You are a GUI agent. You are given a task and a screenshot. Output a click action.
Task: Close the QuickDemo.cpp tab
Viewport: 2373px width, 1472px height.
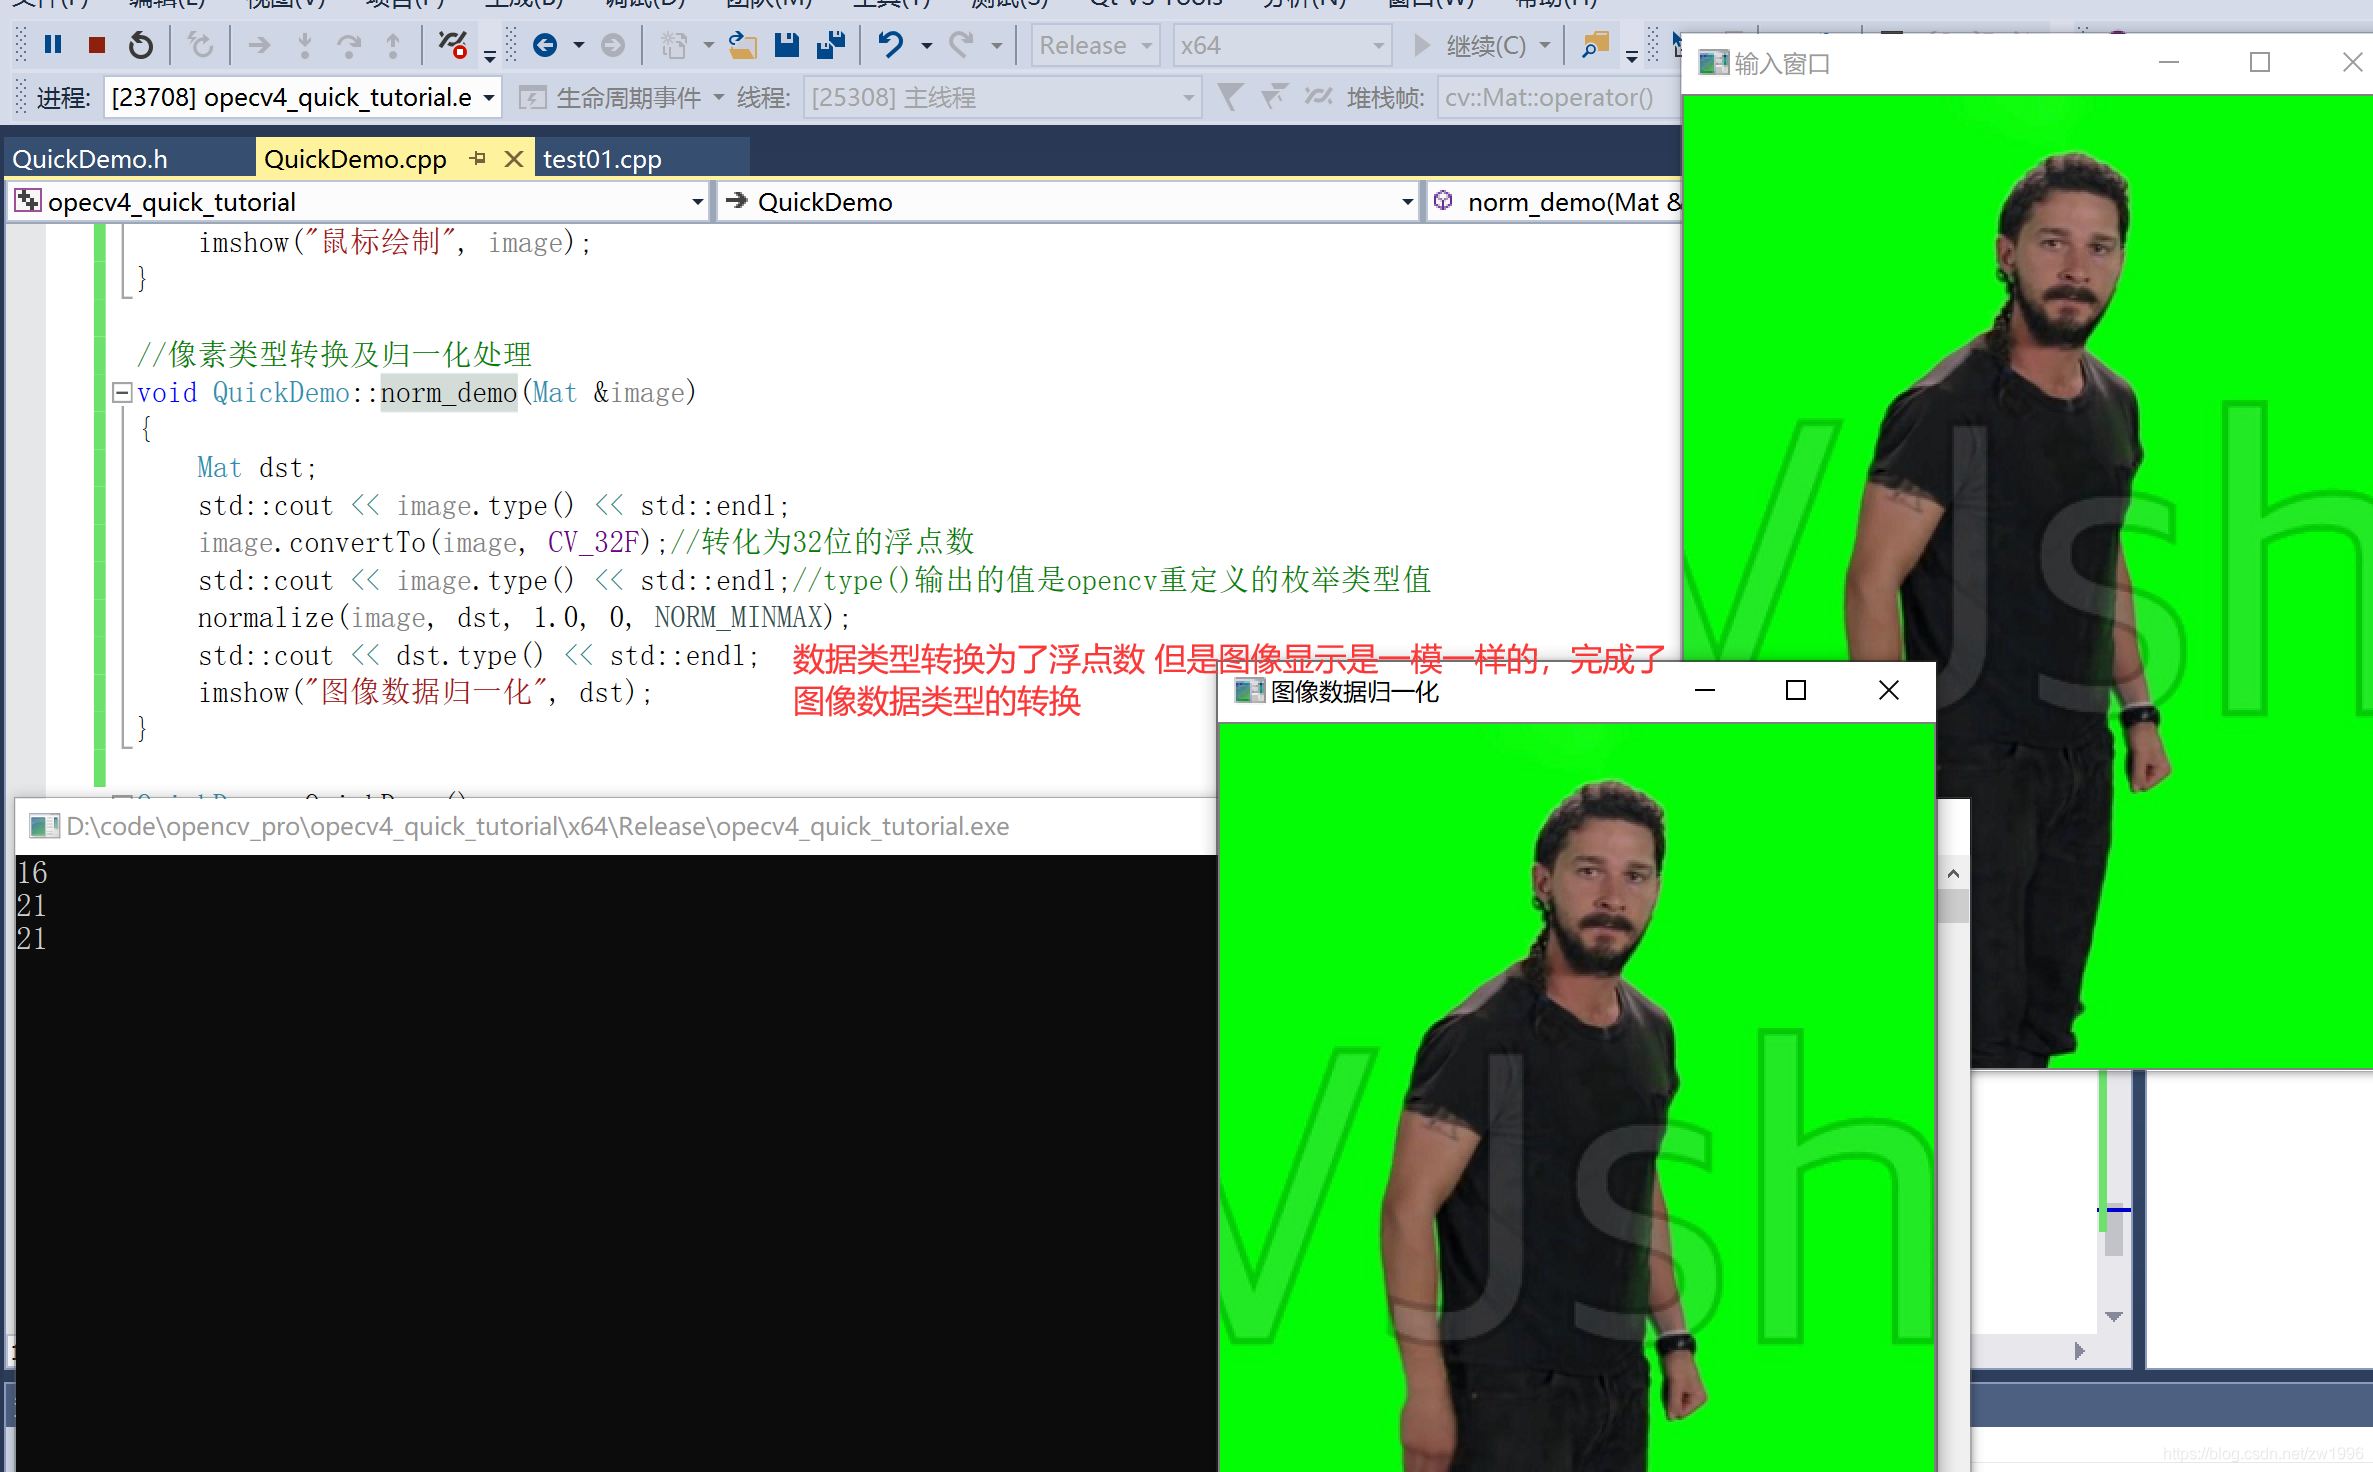tap(514, 159)
